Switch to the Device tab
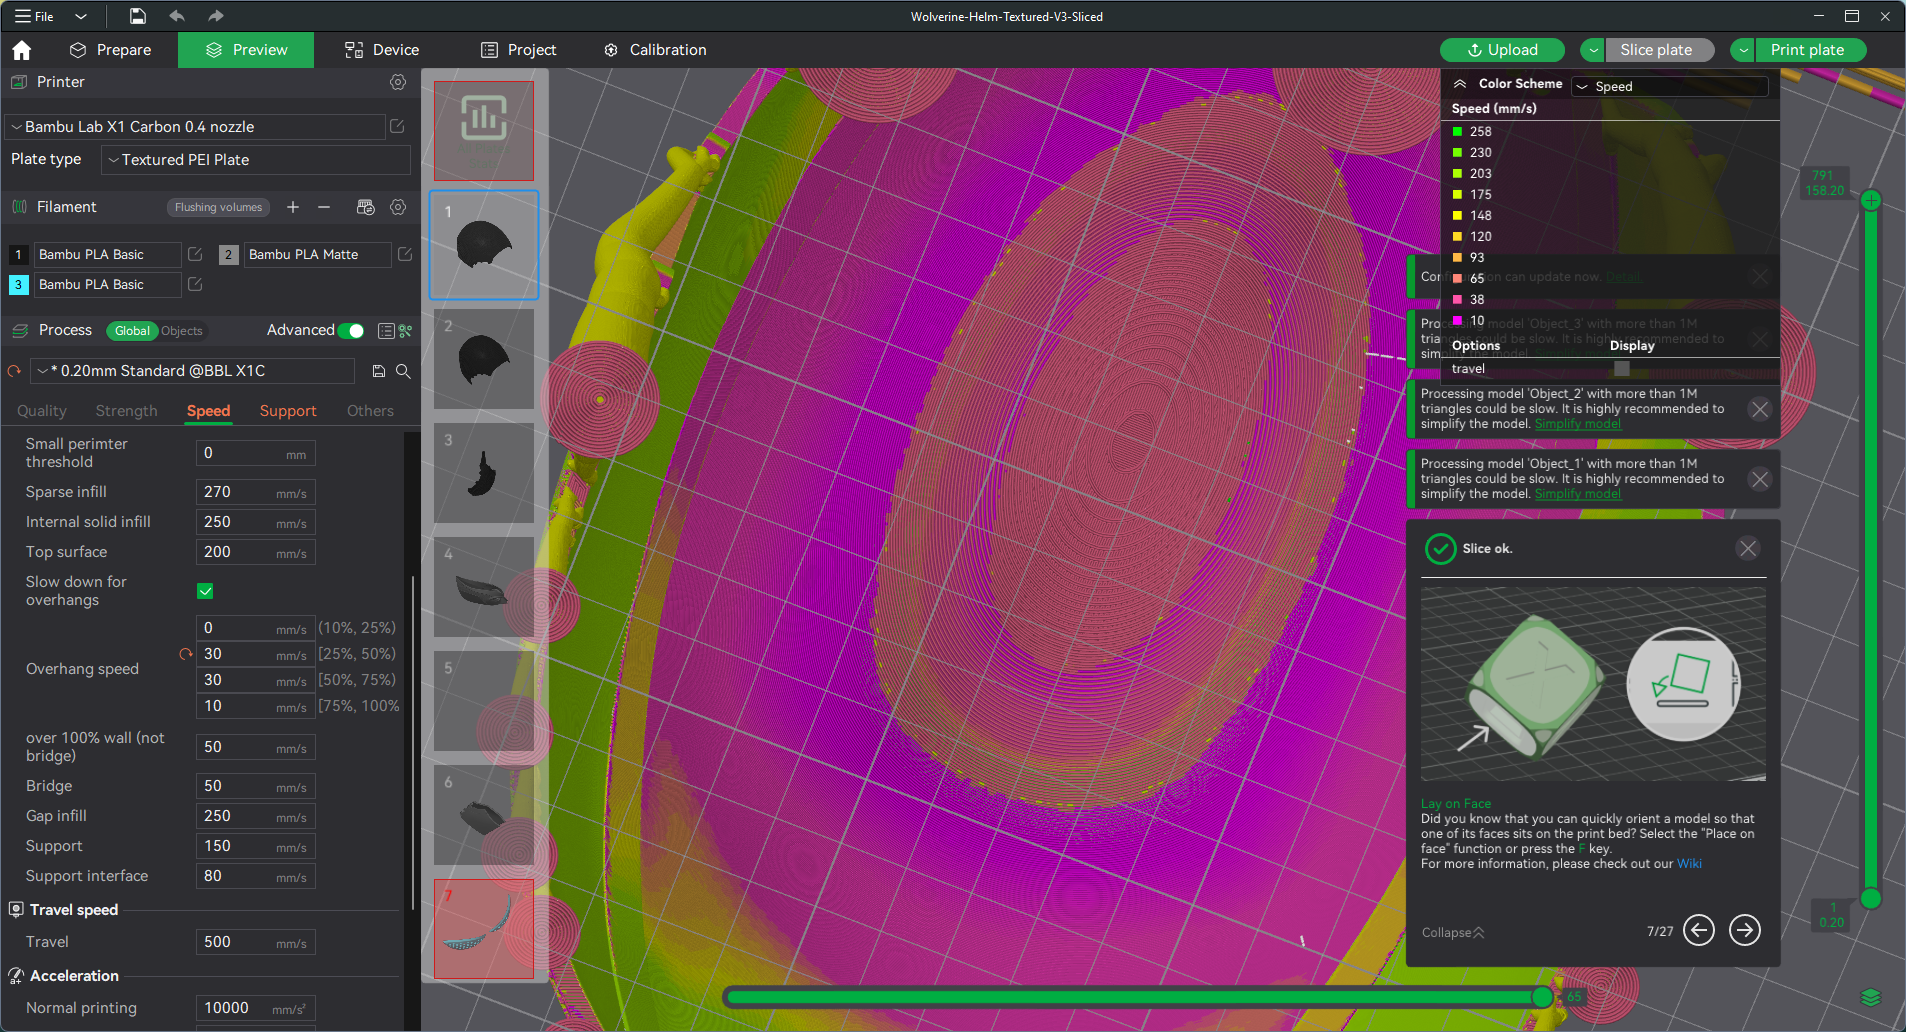Image resolution: width=1906 pixels, height=1032 pixels. tap(382, 50)
